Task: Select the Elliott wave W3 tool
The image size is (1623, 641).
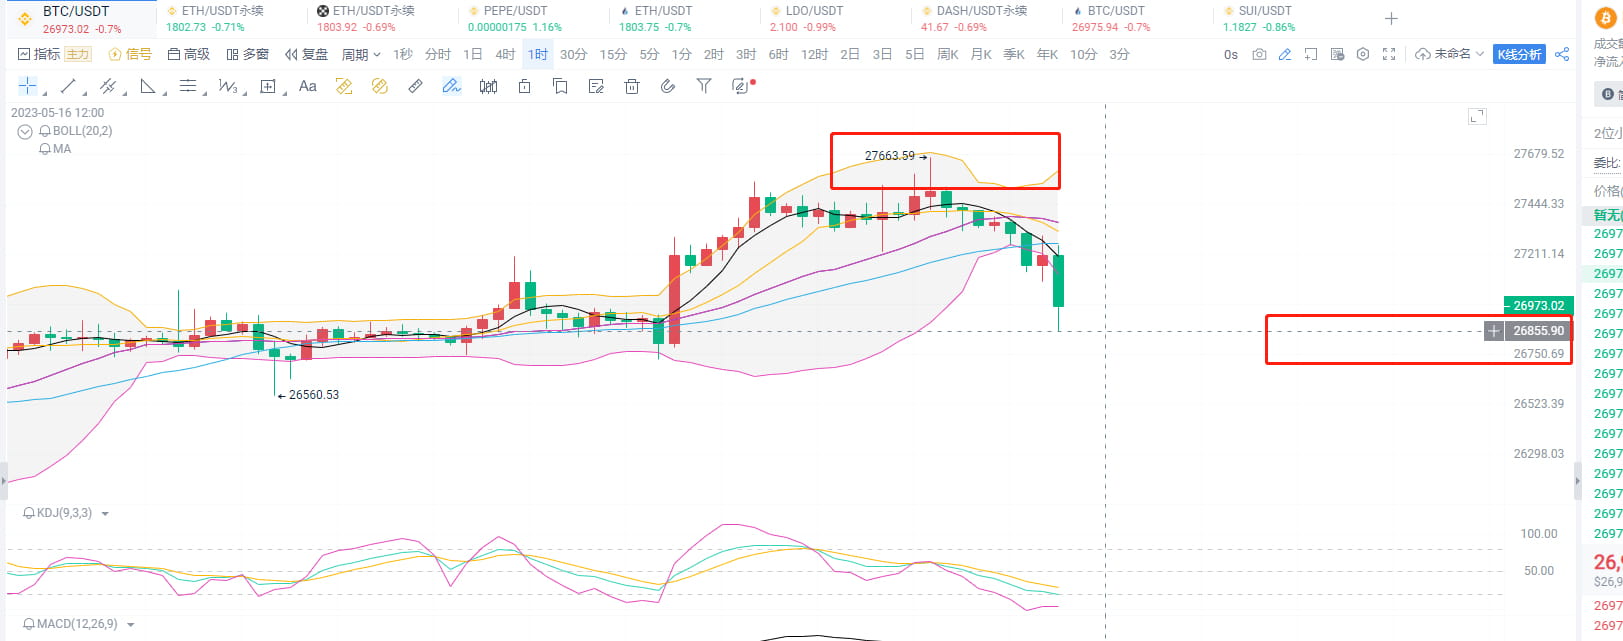Action: [228, 86]
